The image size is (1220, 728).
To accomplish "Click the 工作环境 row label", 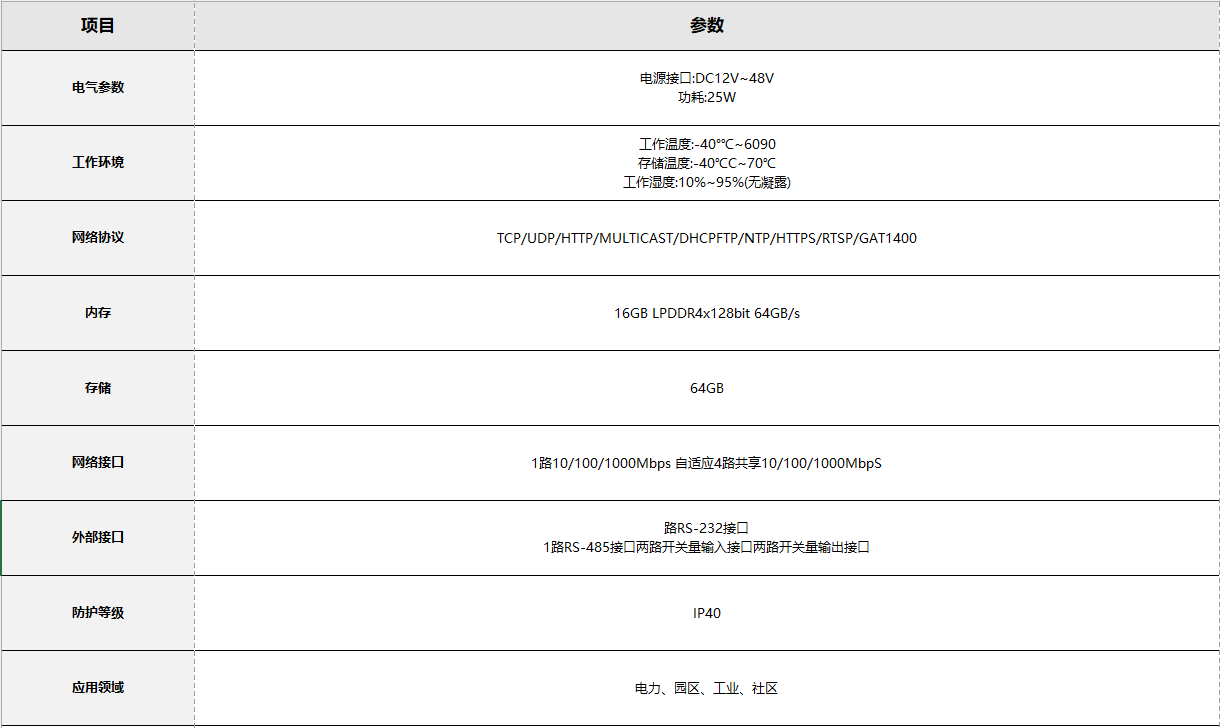I will point(98,163).
